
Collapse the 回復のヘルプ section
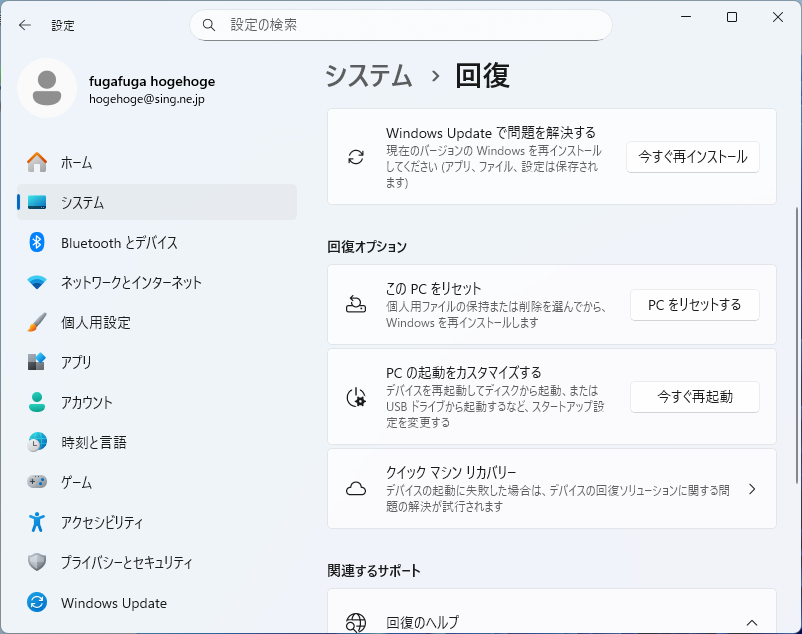coord(752,623)
